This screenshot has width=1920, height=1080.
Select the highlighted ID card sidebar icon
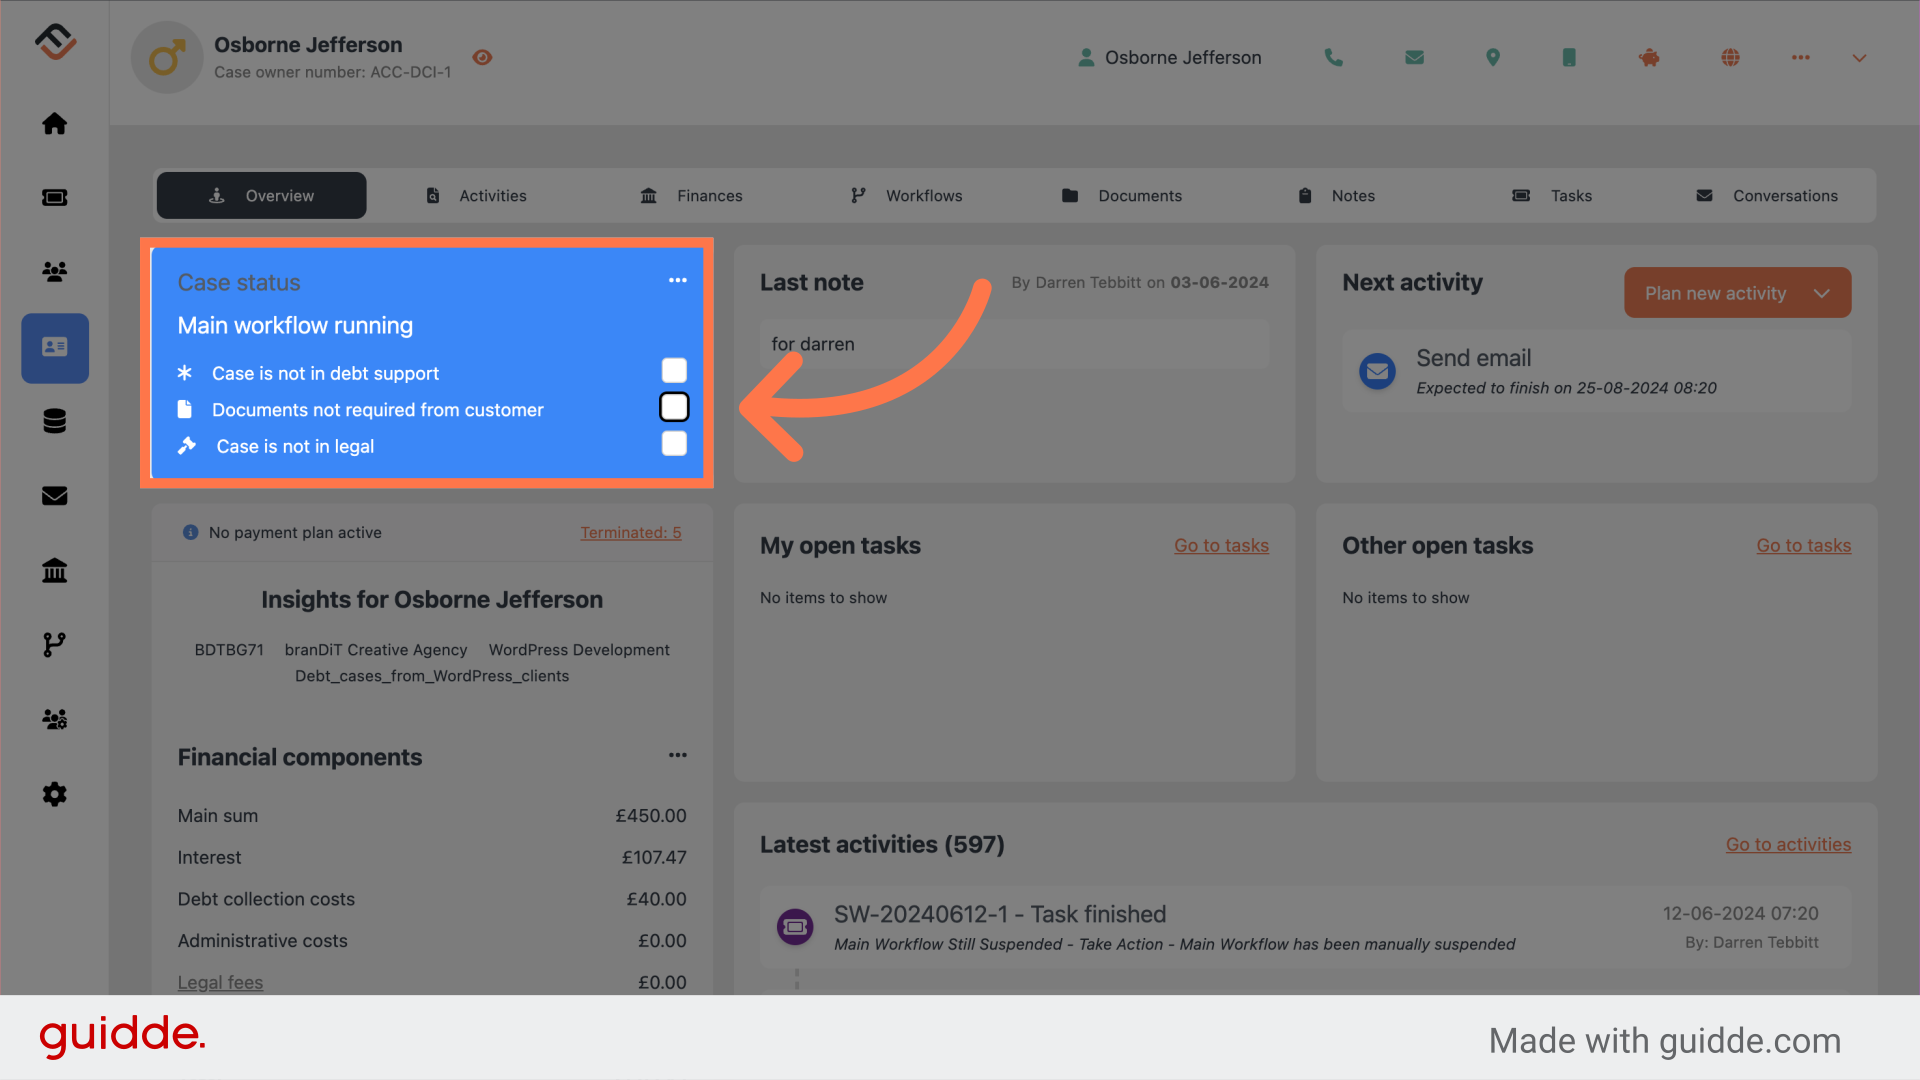click(55, 348)
